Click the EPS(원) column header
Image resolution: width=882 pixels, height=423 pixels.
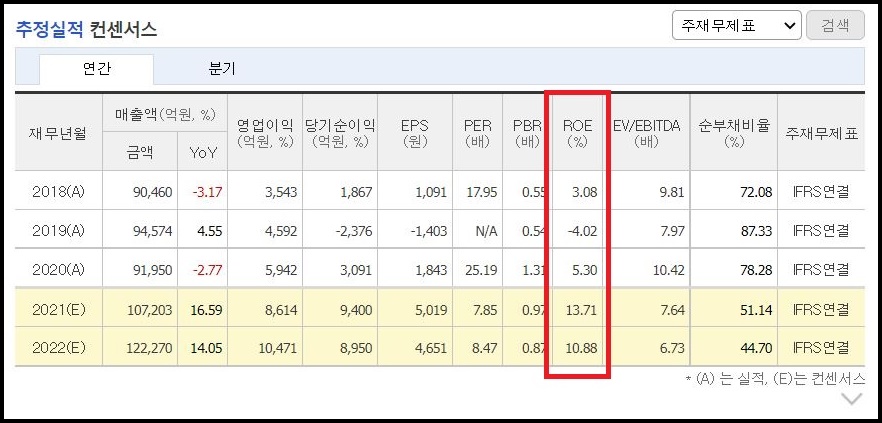click(x=415, y=134)
